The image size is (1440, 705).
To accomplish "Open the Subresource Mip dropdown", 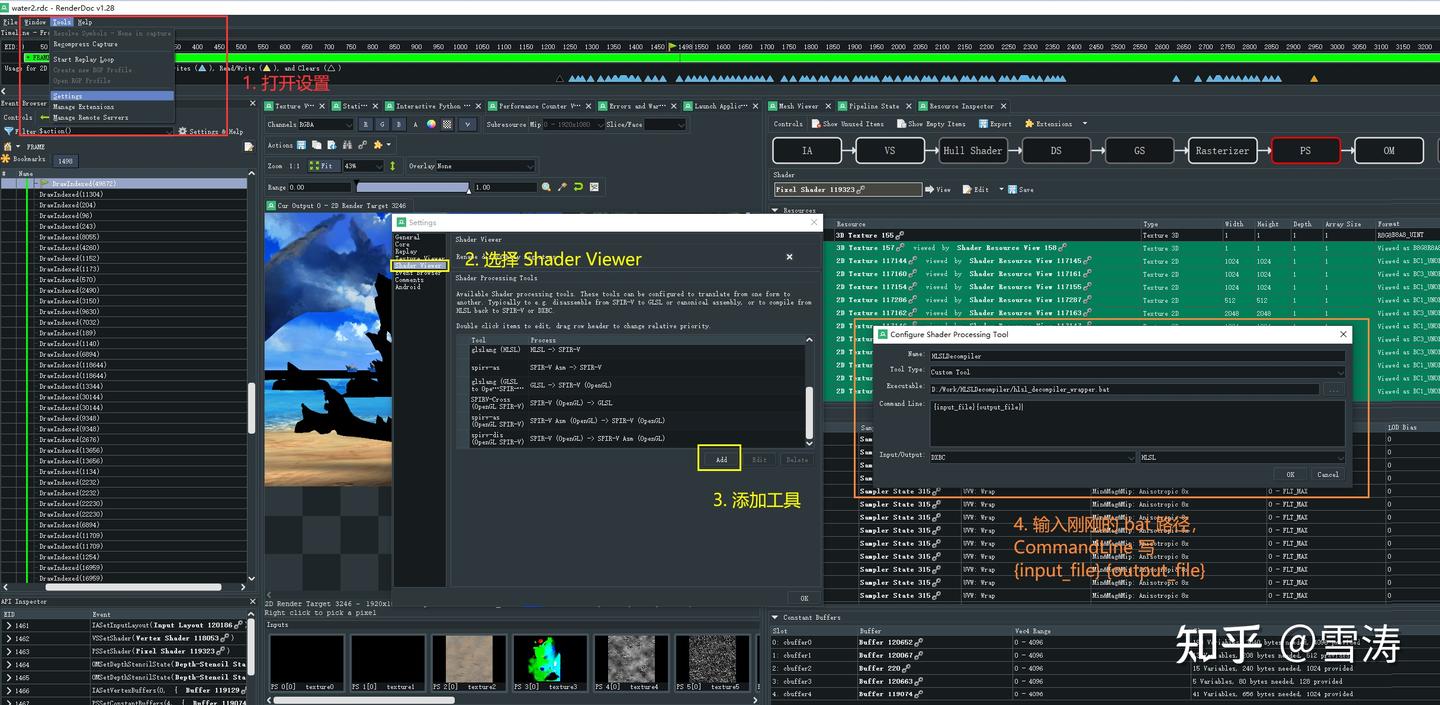I will point(574,124).
